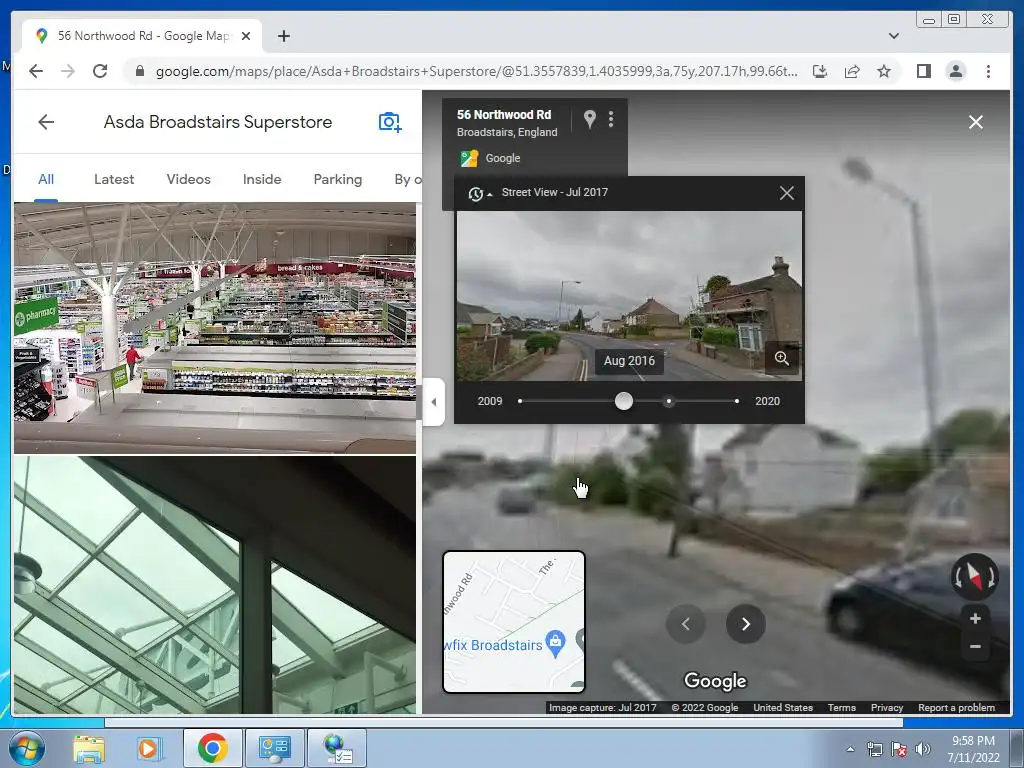The image size is (1024, 768).
Task: Select the All photos tab
Action: click(46, 179)
